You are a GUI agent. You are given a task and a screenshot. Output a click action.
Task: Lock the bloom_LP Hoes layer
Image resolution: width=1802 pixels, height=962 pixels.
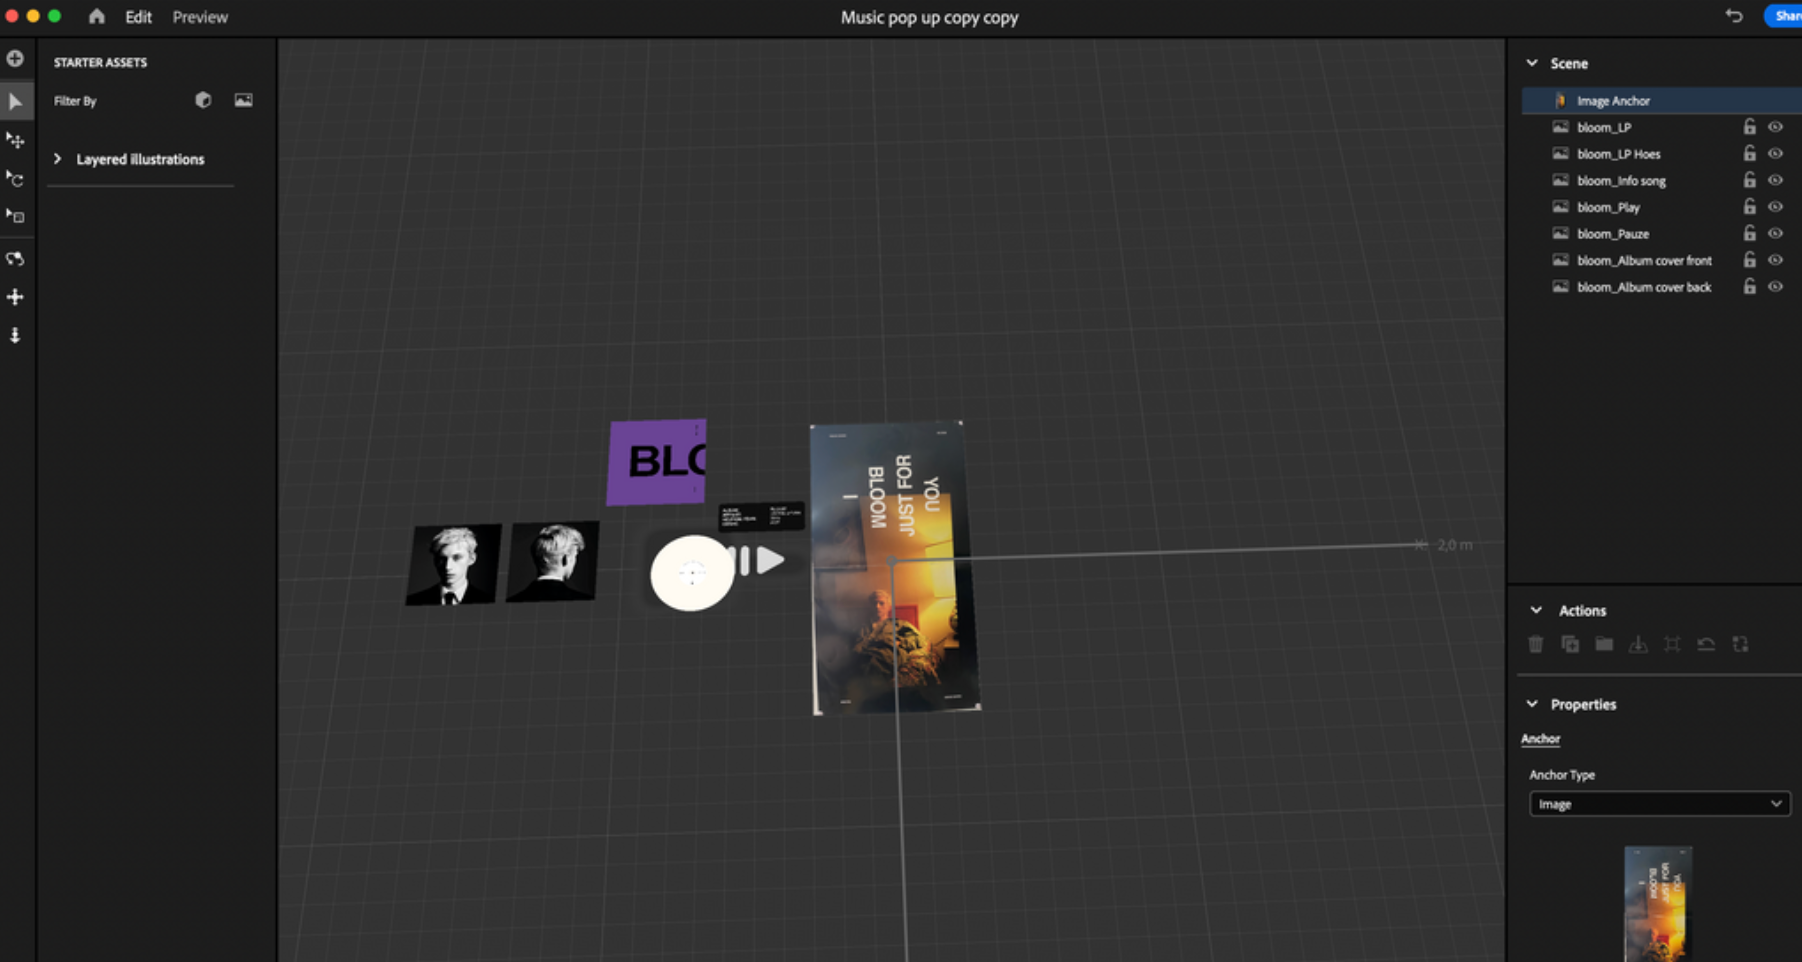click(1749, 154)
